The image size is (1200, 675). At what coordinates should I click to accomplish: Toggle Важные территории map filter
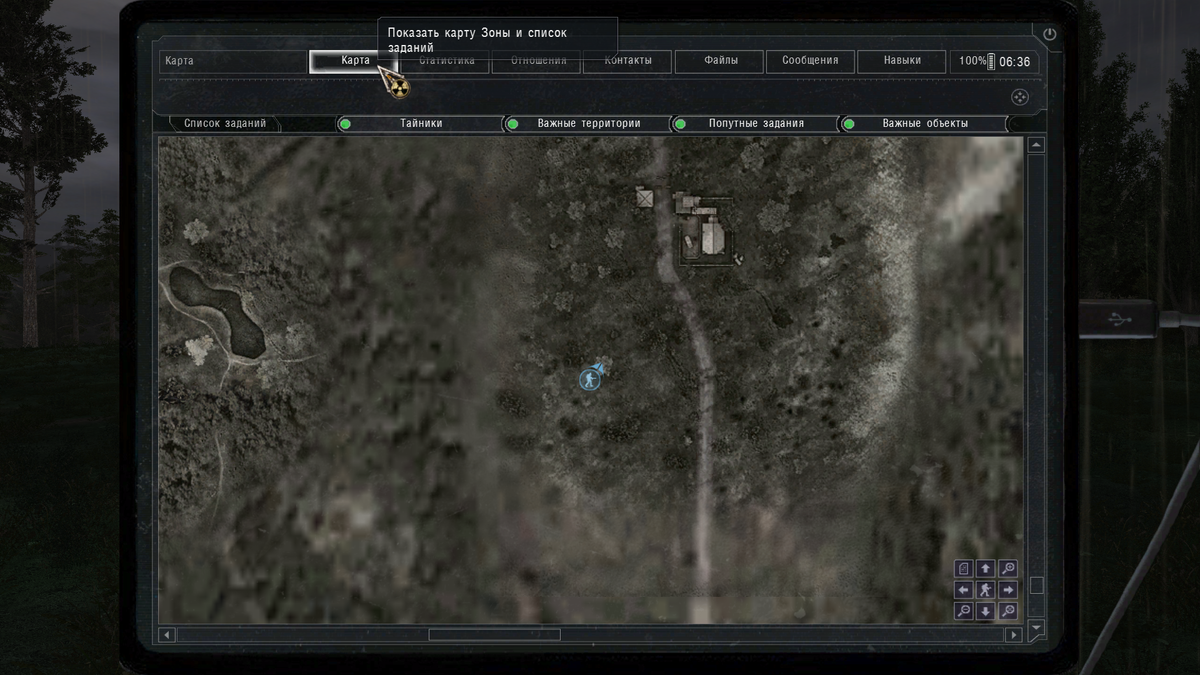point(587,124)
